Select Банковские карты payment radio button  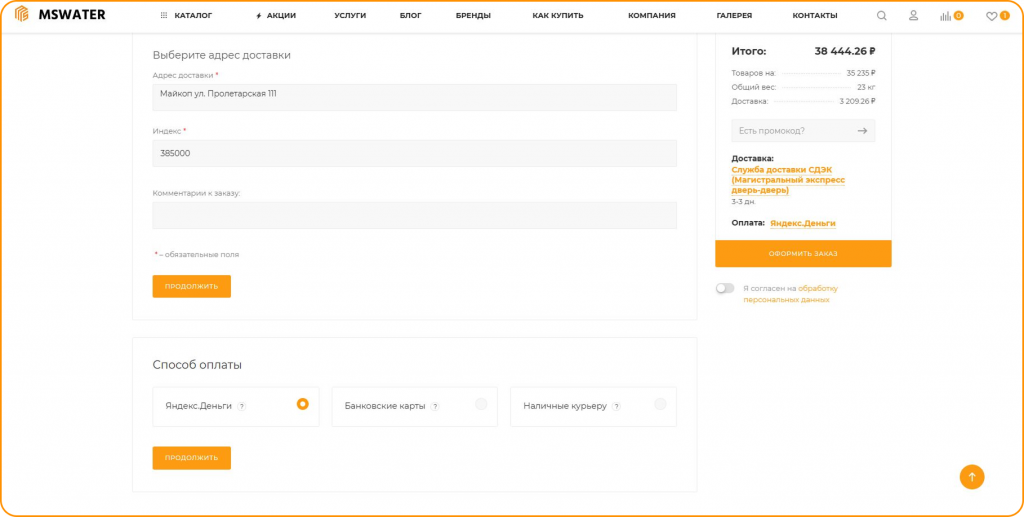pos(481,404)
